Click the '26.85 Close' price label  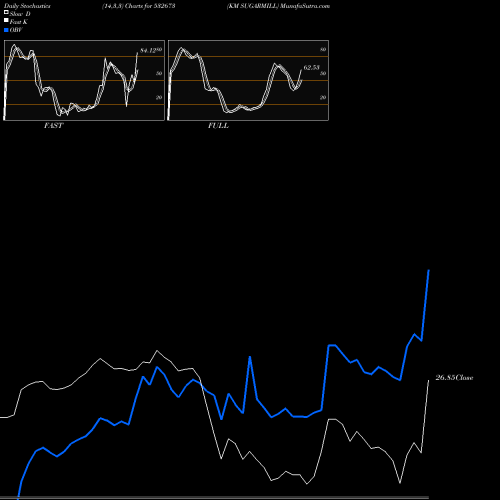[454, 378]
